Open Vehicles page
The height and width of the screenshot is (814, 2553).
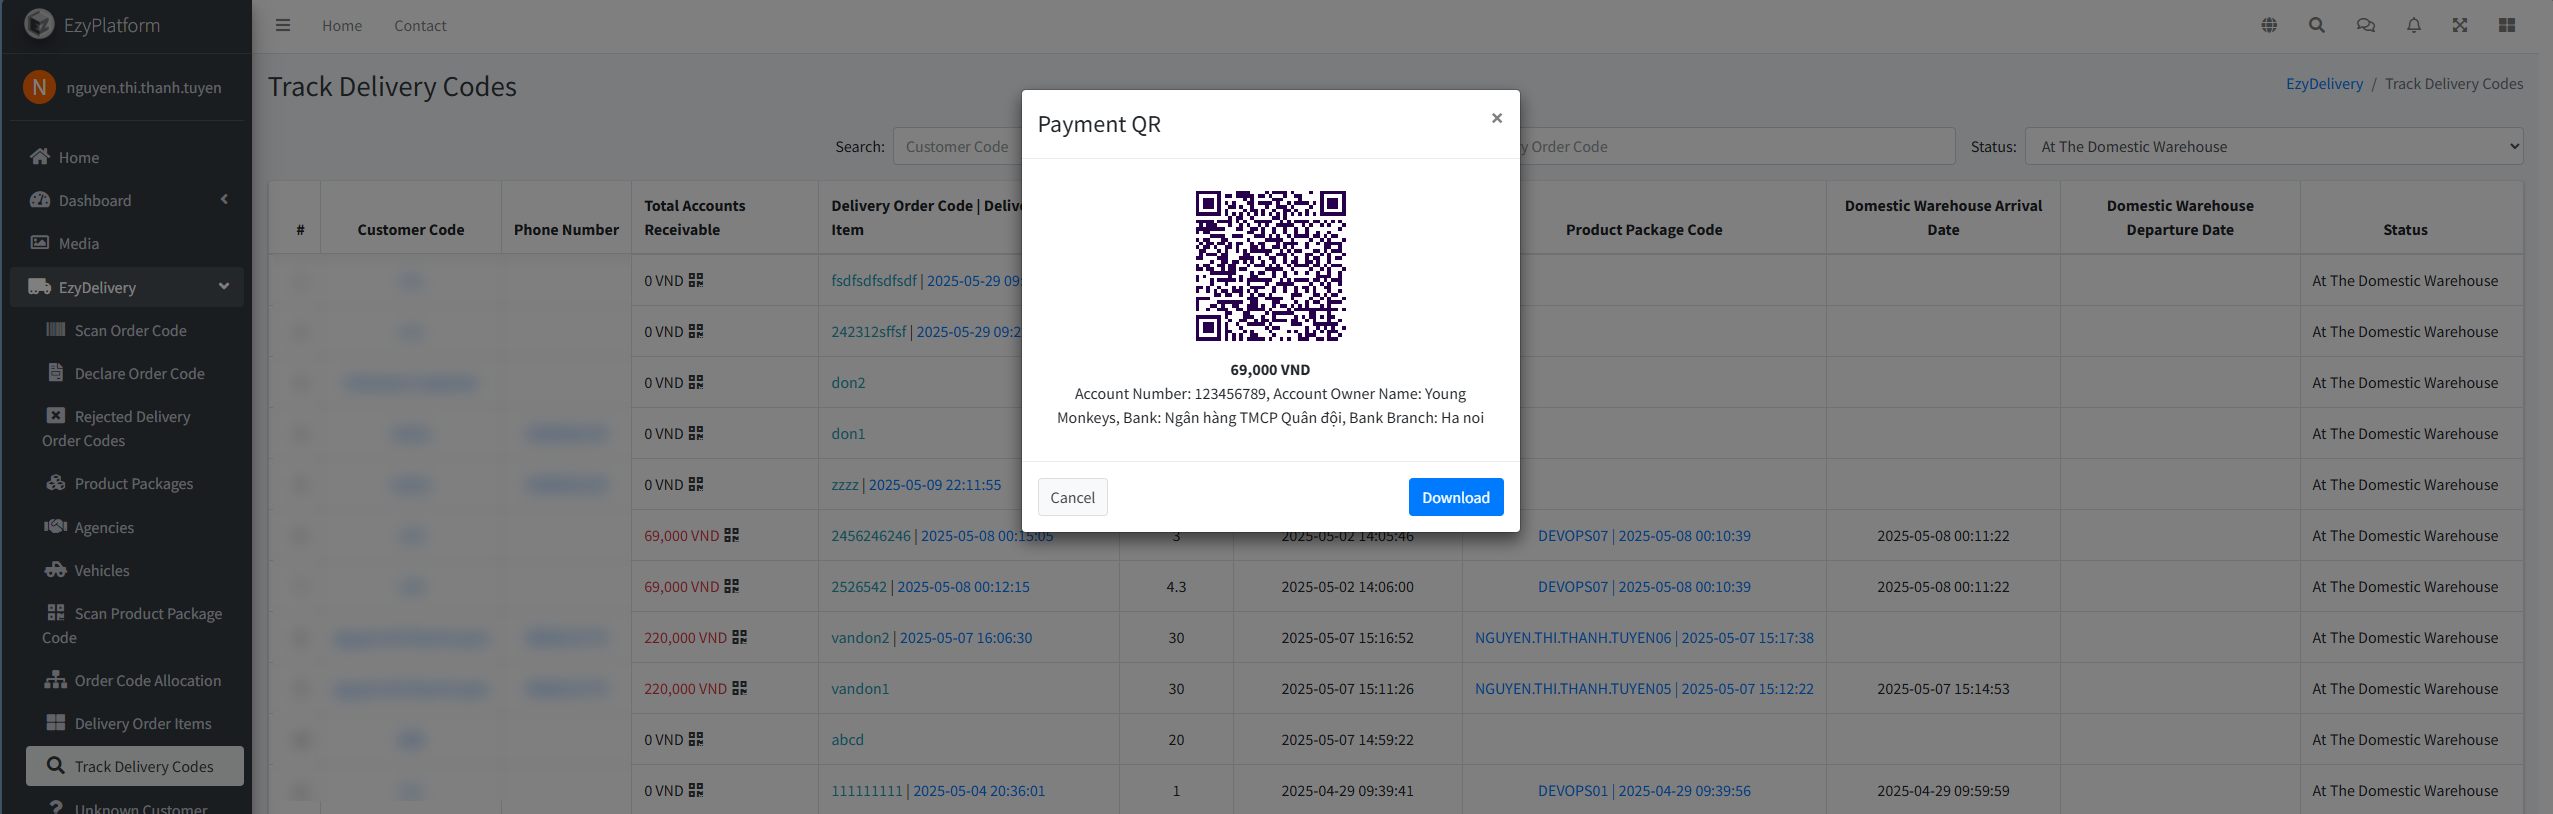pyautogui.click(x=135, y=570)
